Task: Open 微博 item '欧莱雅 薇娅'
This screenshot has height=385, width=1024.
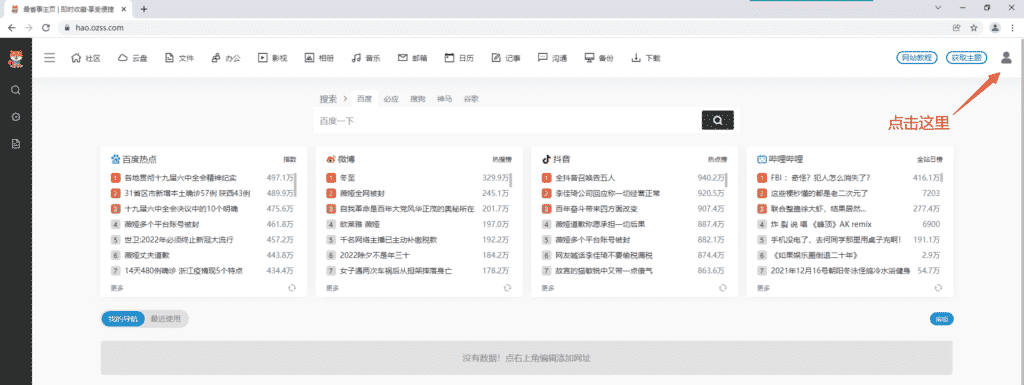Action: [360, 224]
